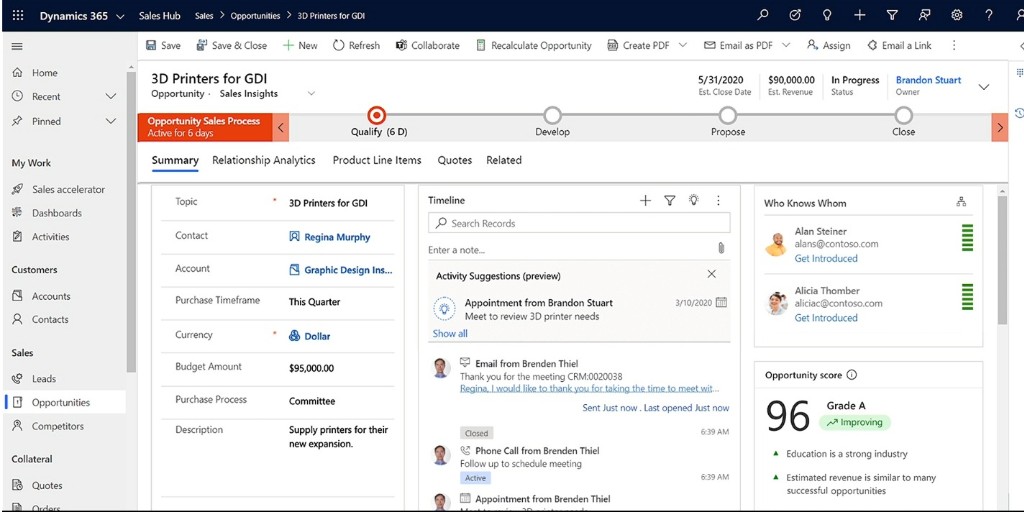This screenshot has height=512, width=1024.
Task: Open Regina Murphy contact link
Action: 337,237
